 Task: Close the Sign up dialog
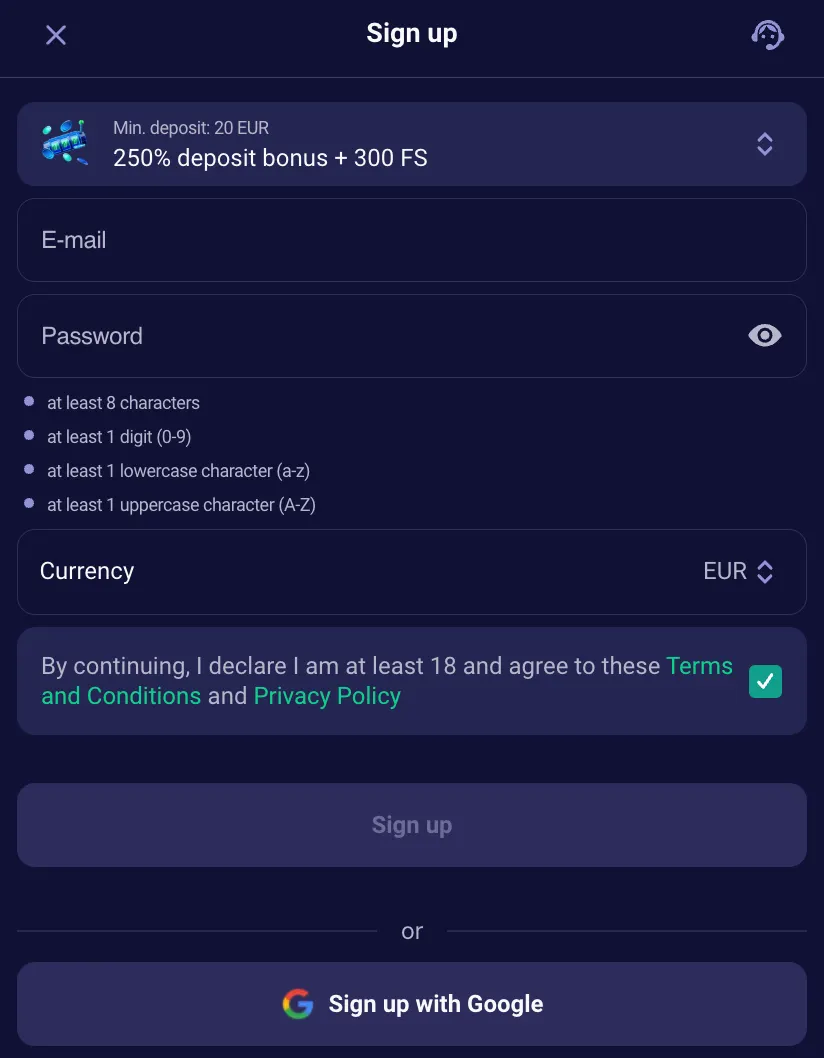56,35
